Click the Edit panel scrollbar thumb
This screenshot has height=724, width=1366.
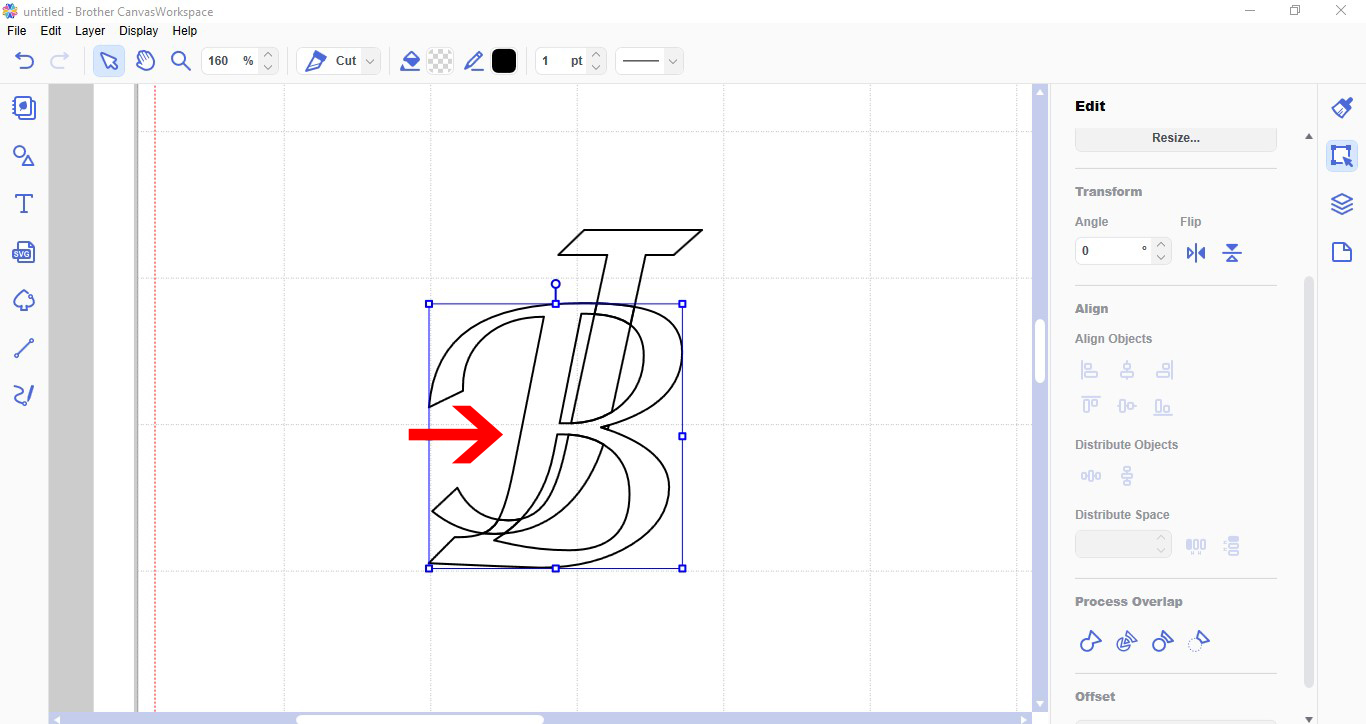pos(1309,482)
